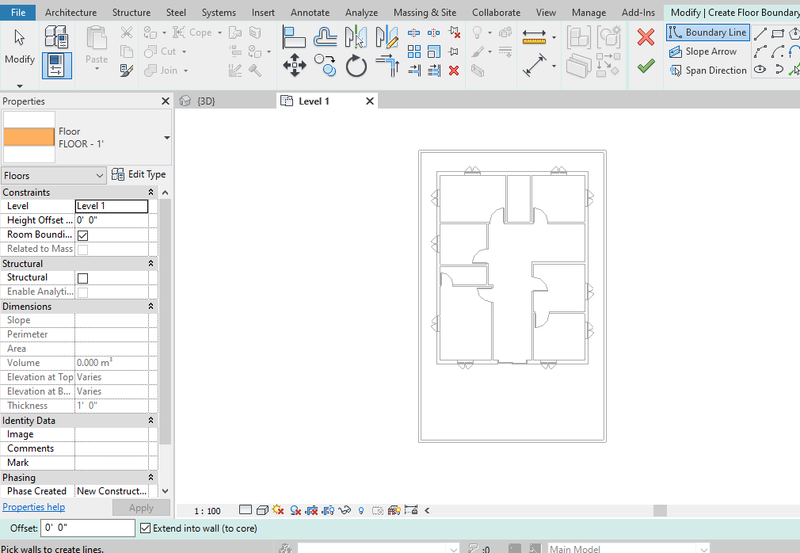
Task: Finish edit mode with green checkmark
Action: [646, 65]
